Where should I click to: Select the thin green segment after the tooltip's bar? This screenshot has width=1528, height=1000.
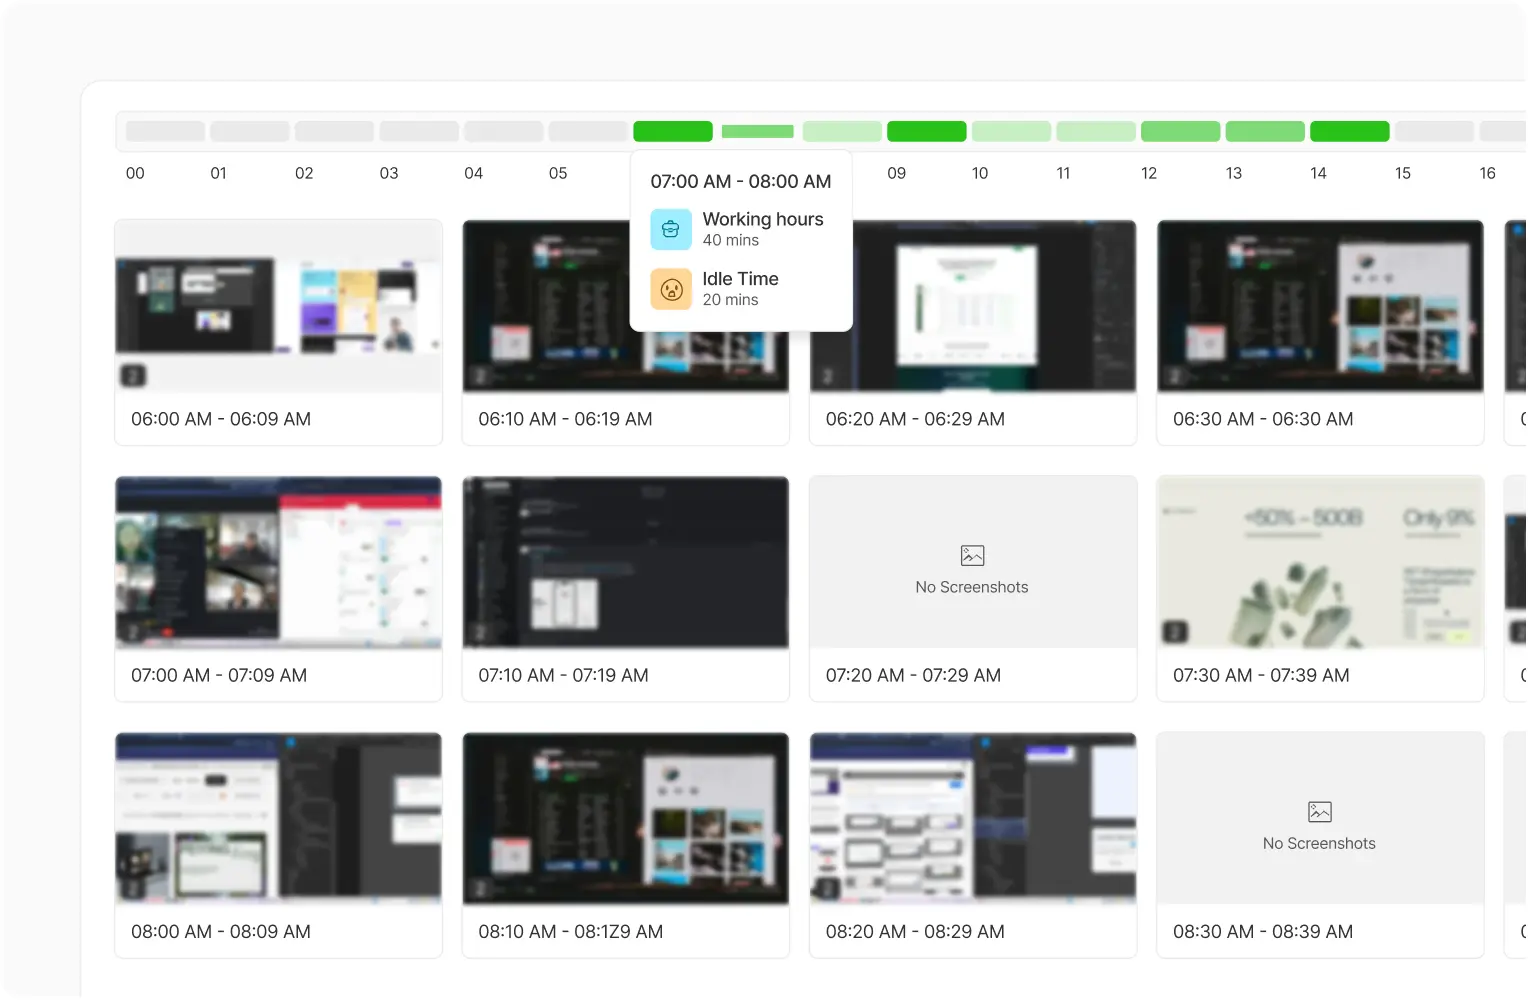[x=758, y=131]
